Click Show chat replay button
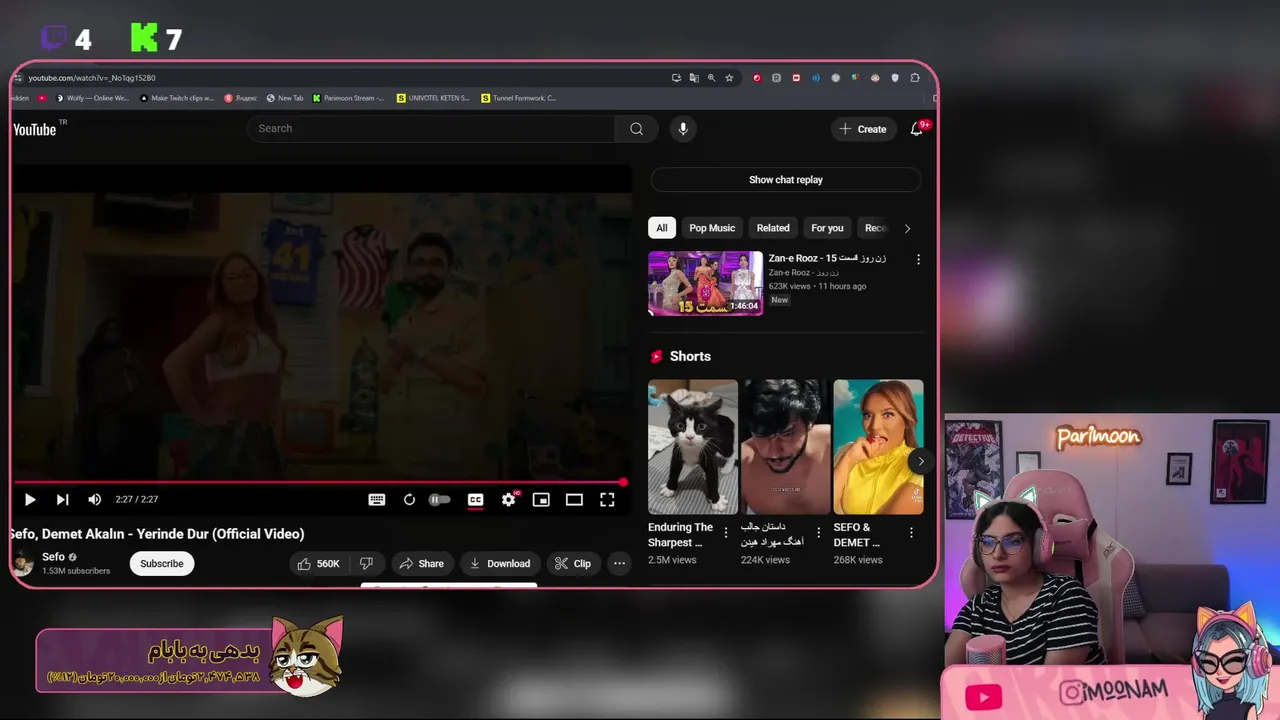This screenshot has height=720, width=1280. point(785,180)
